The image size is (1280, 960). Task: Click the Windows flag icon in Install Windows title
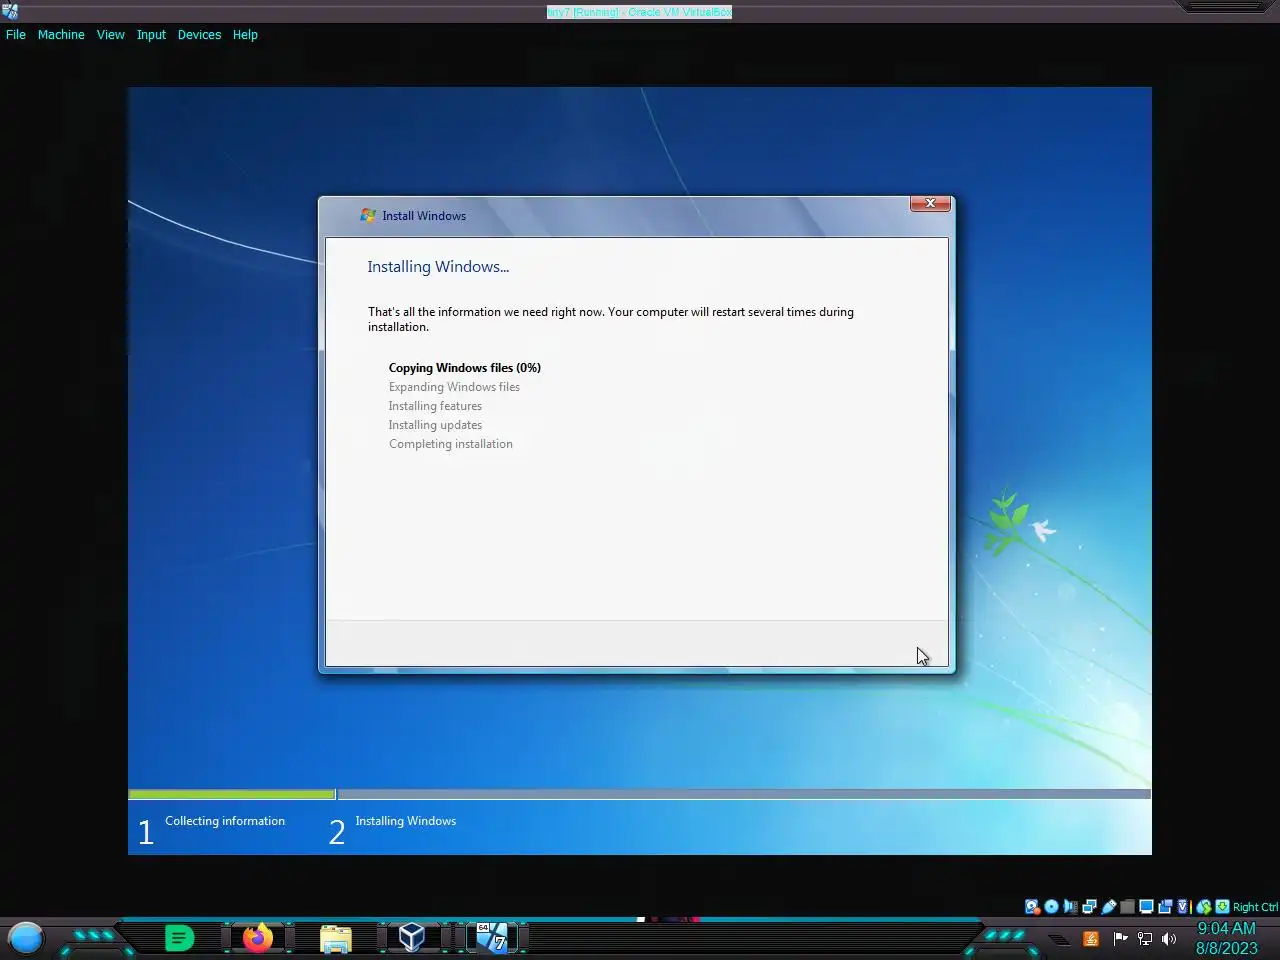click(368, 215)
